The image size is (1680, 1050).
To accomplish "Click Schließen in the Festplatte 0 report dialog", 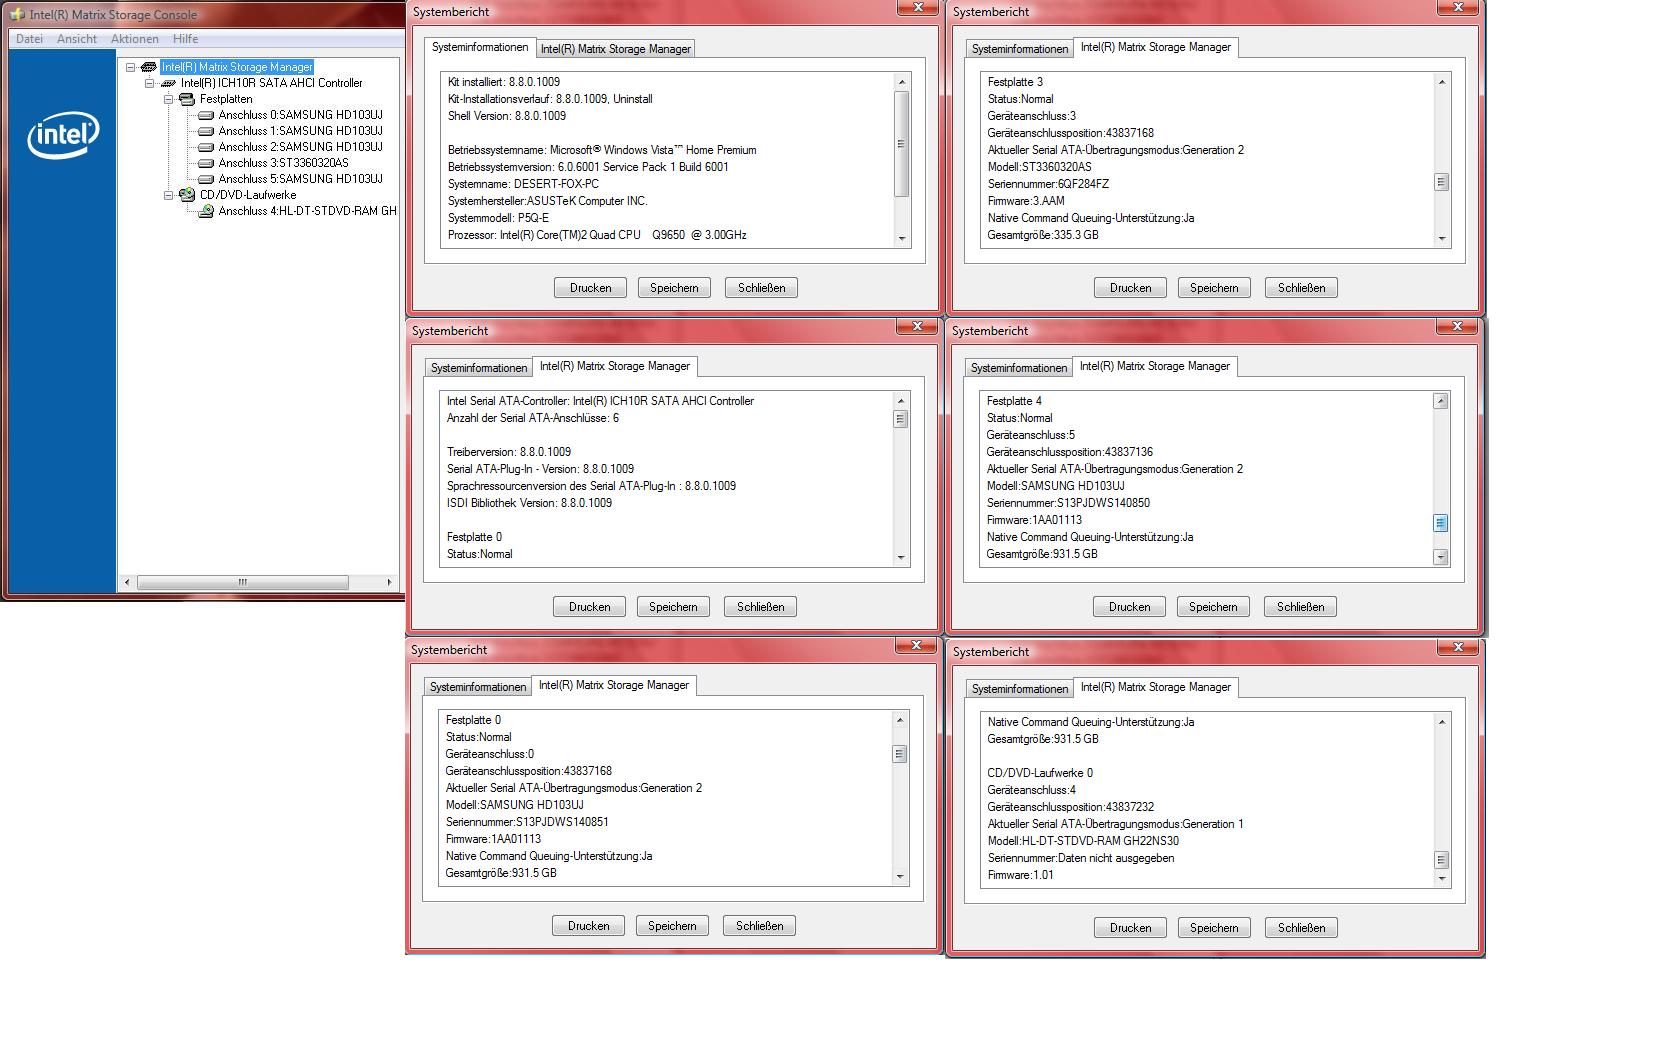I will [x=759, y=926].
